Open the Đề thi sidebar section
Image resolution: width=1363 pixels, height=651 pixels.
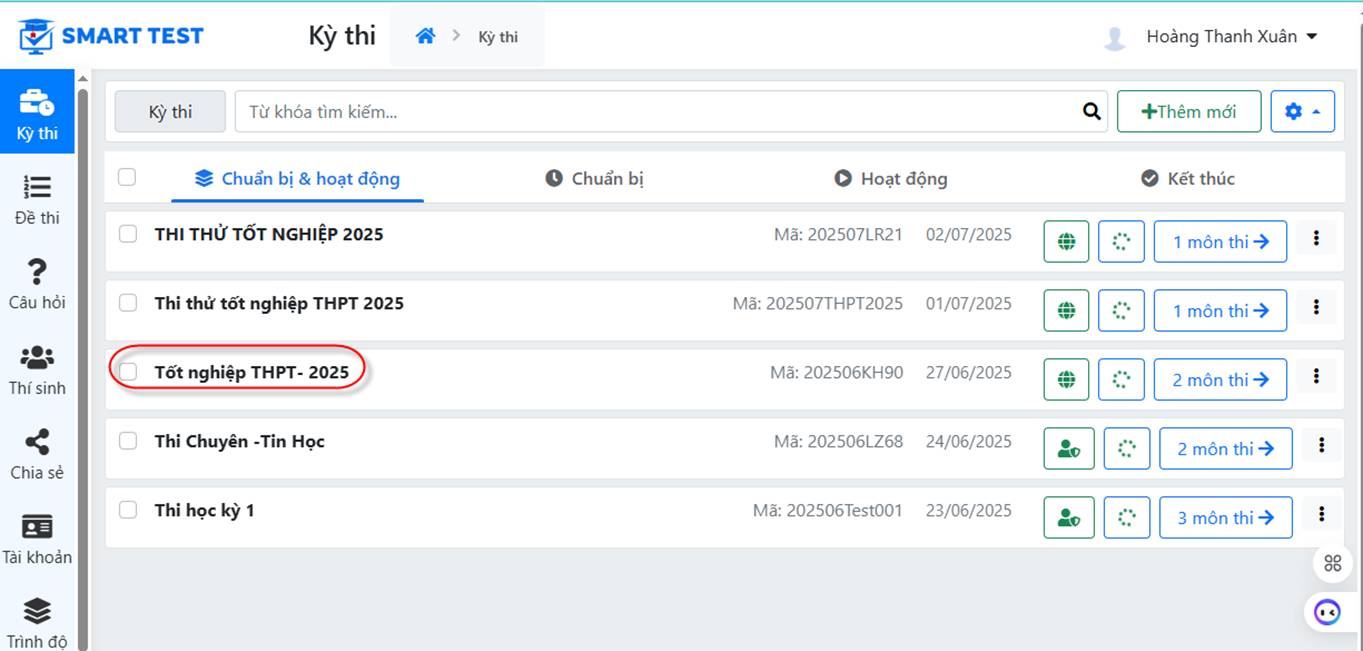(37, 200)
